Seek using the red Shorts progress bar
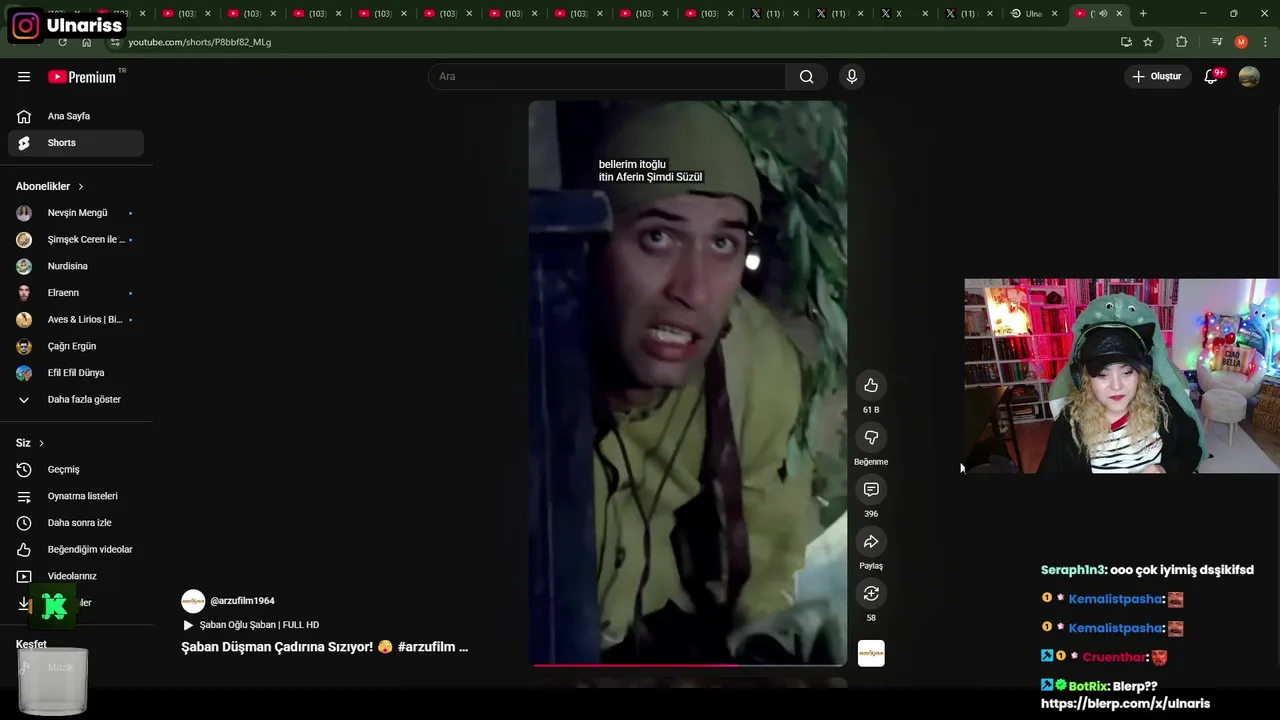The width and height of the screenshot is (1280, 720). pyautogui.click(x=688, y=664)
